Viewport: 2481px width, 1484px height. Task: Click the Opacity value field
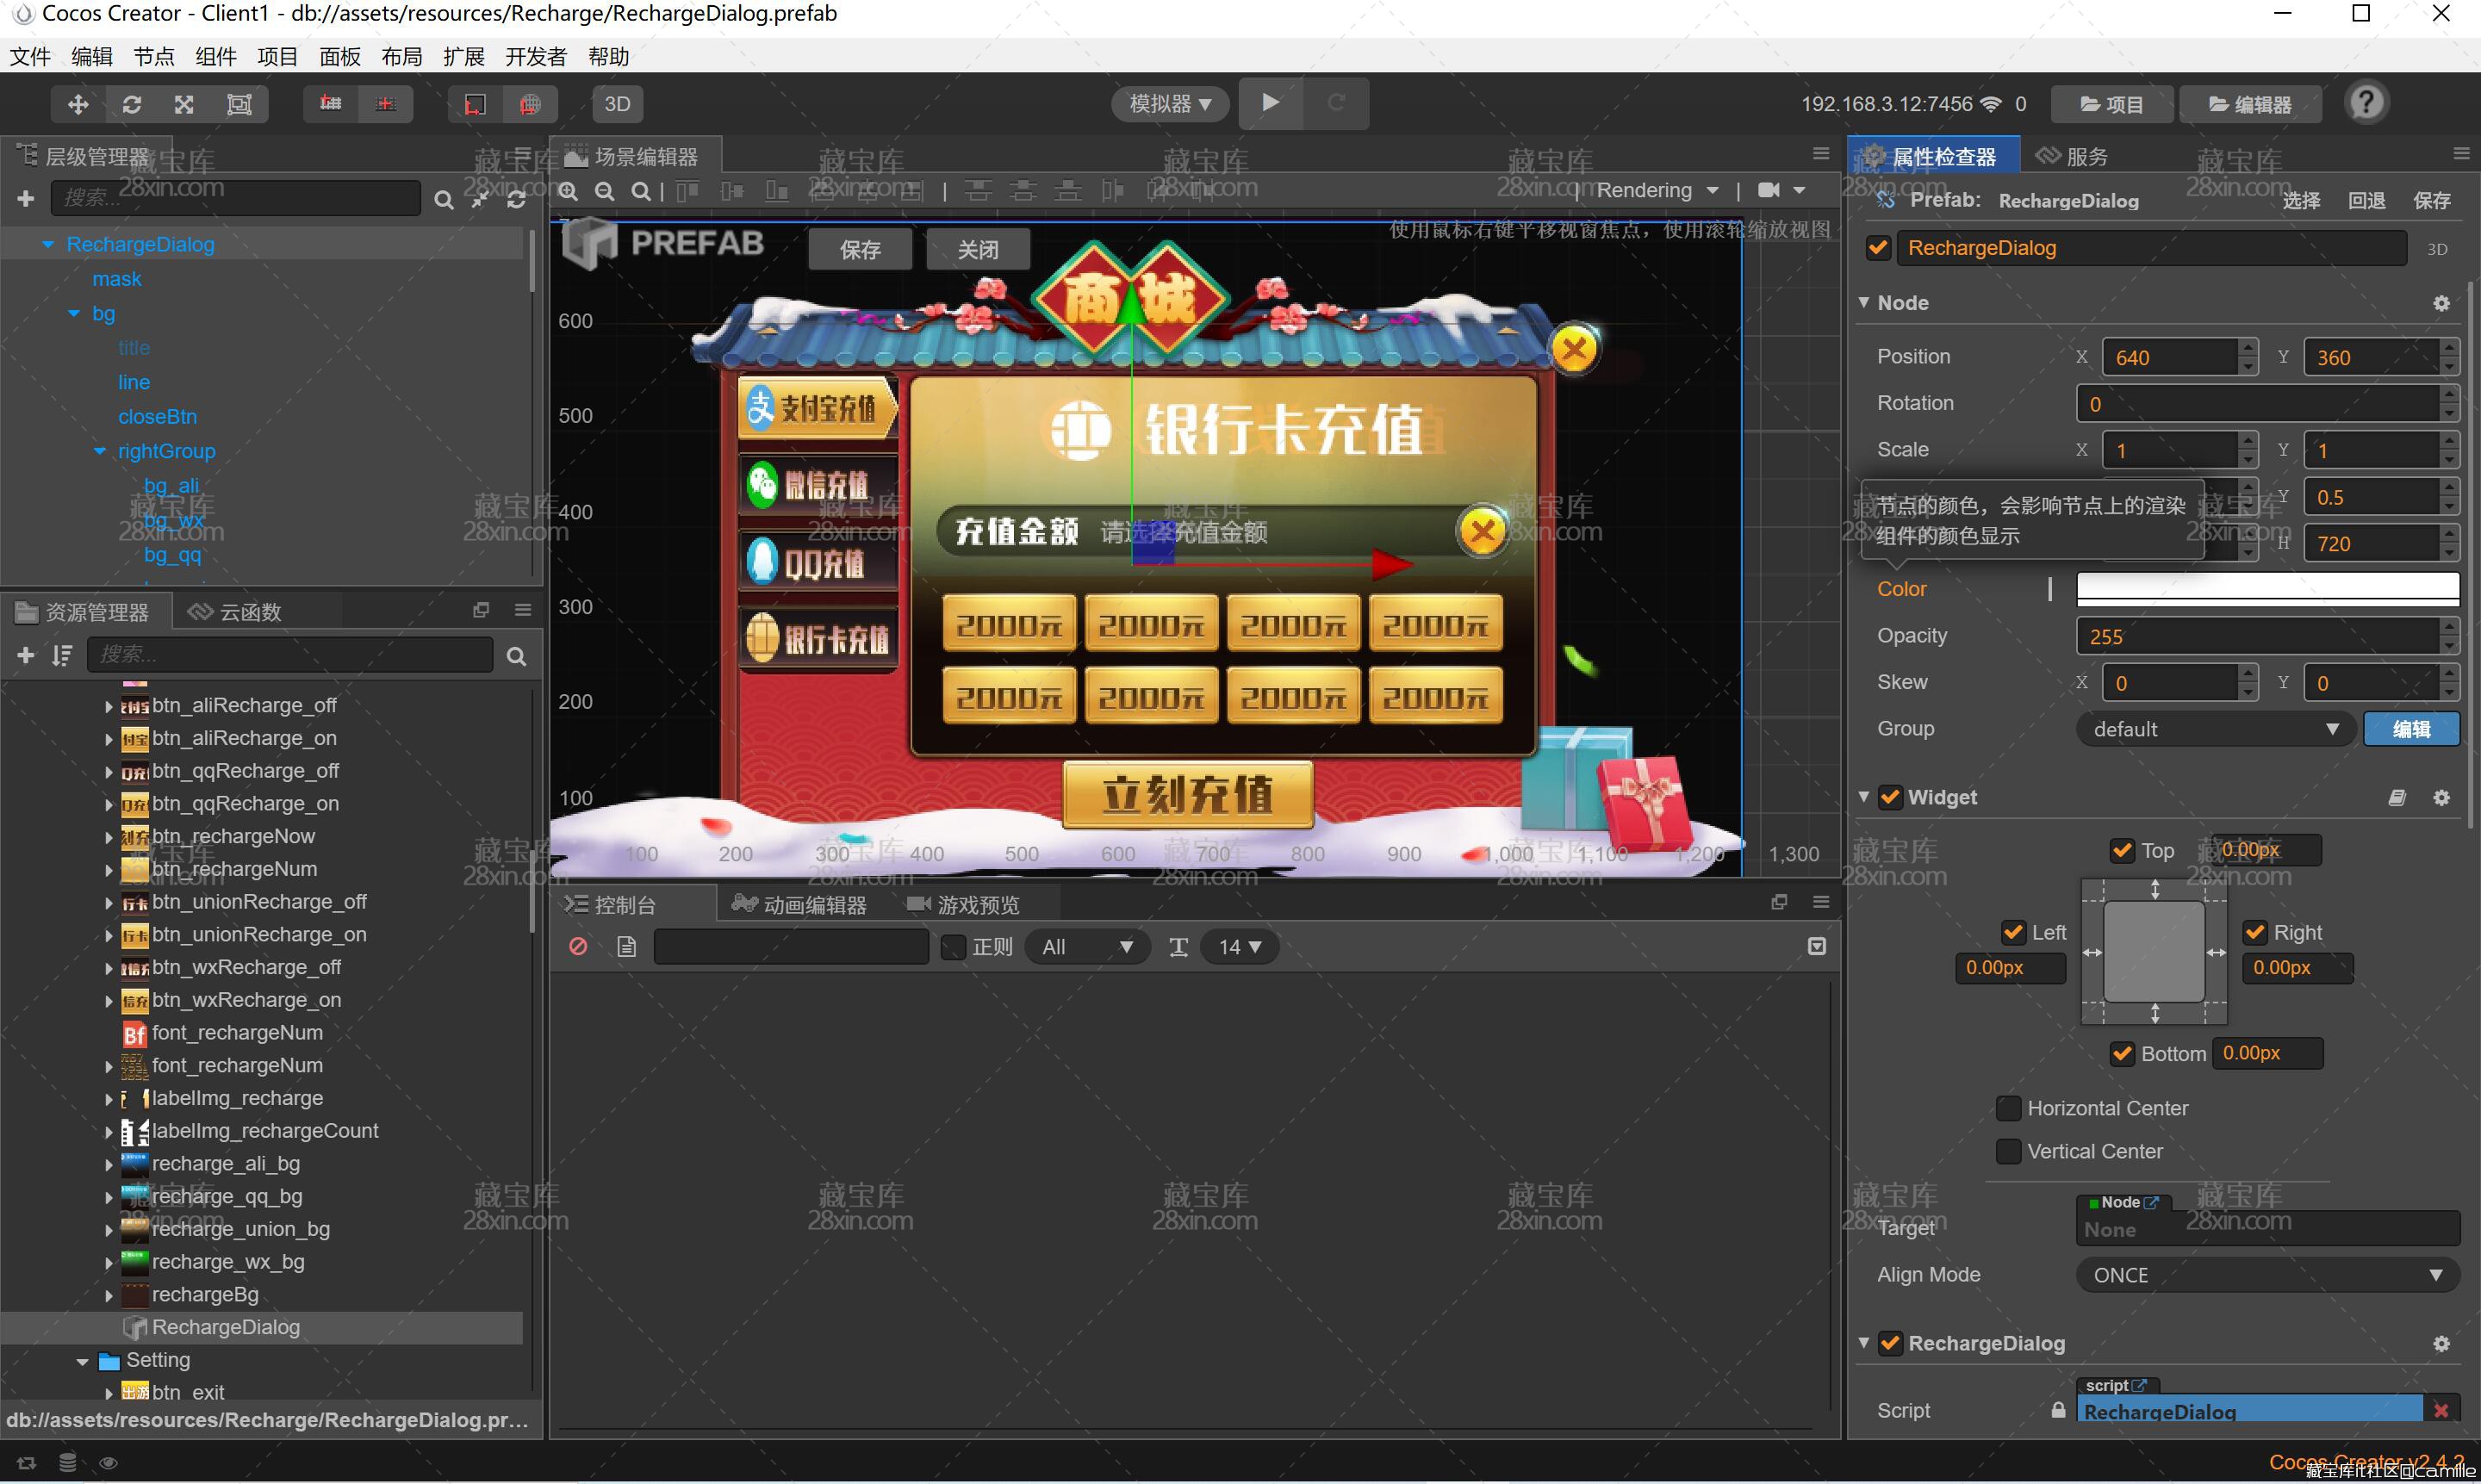point(2257,636)
